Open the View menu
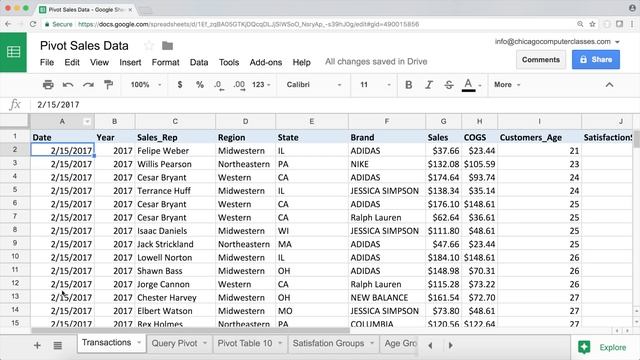 [99, 62]
